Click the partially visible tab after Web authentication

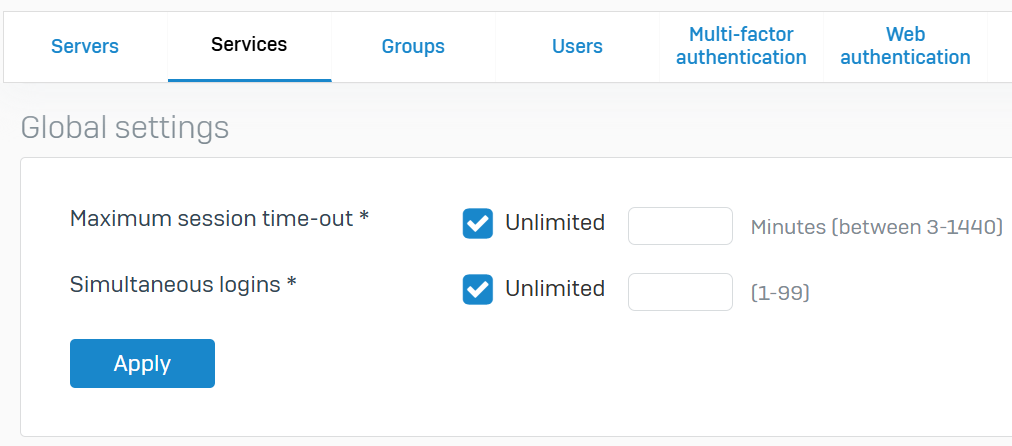pyautogui.click(x=1000, y=46)
